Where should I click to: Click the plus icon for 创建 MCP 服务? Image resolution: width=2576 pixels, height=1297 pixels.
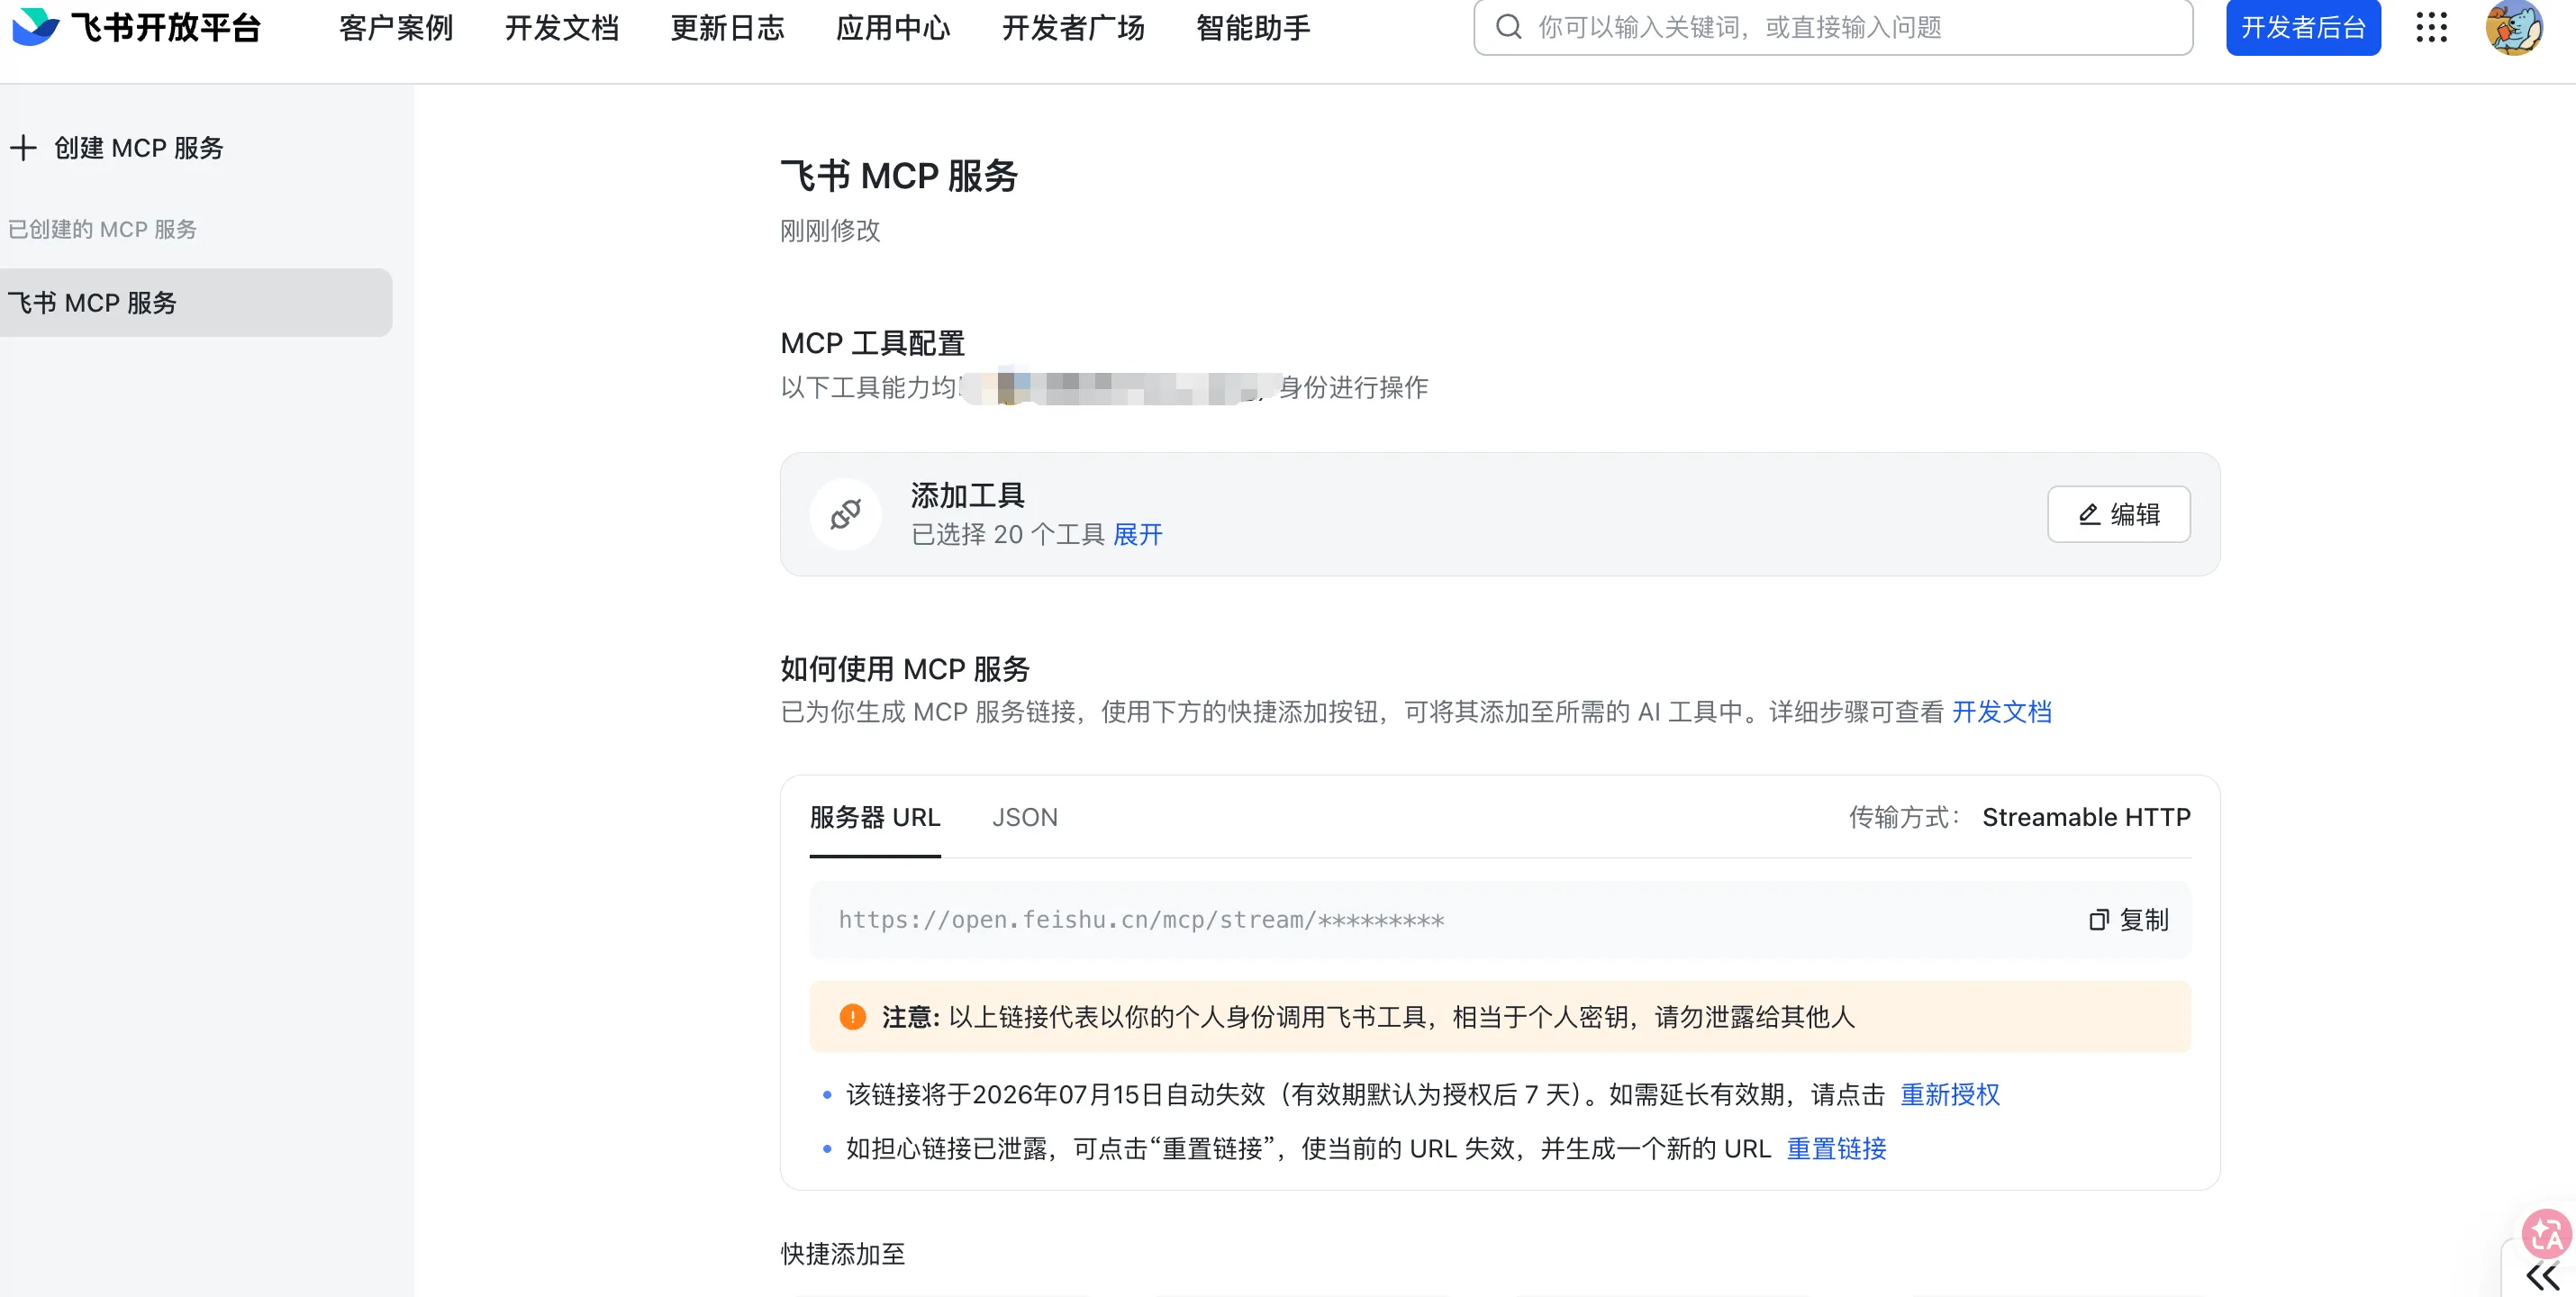23,148
